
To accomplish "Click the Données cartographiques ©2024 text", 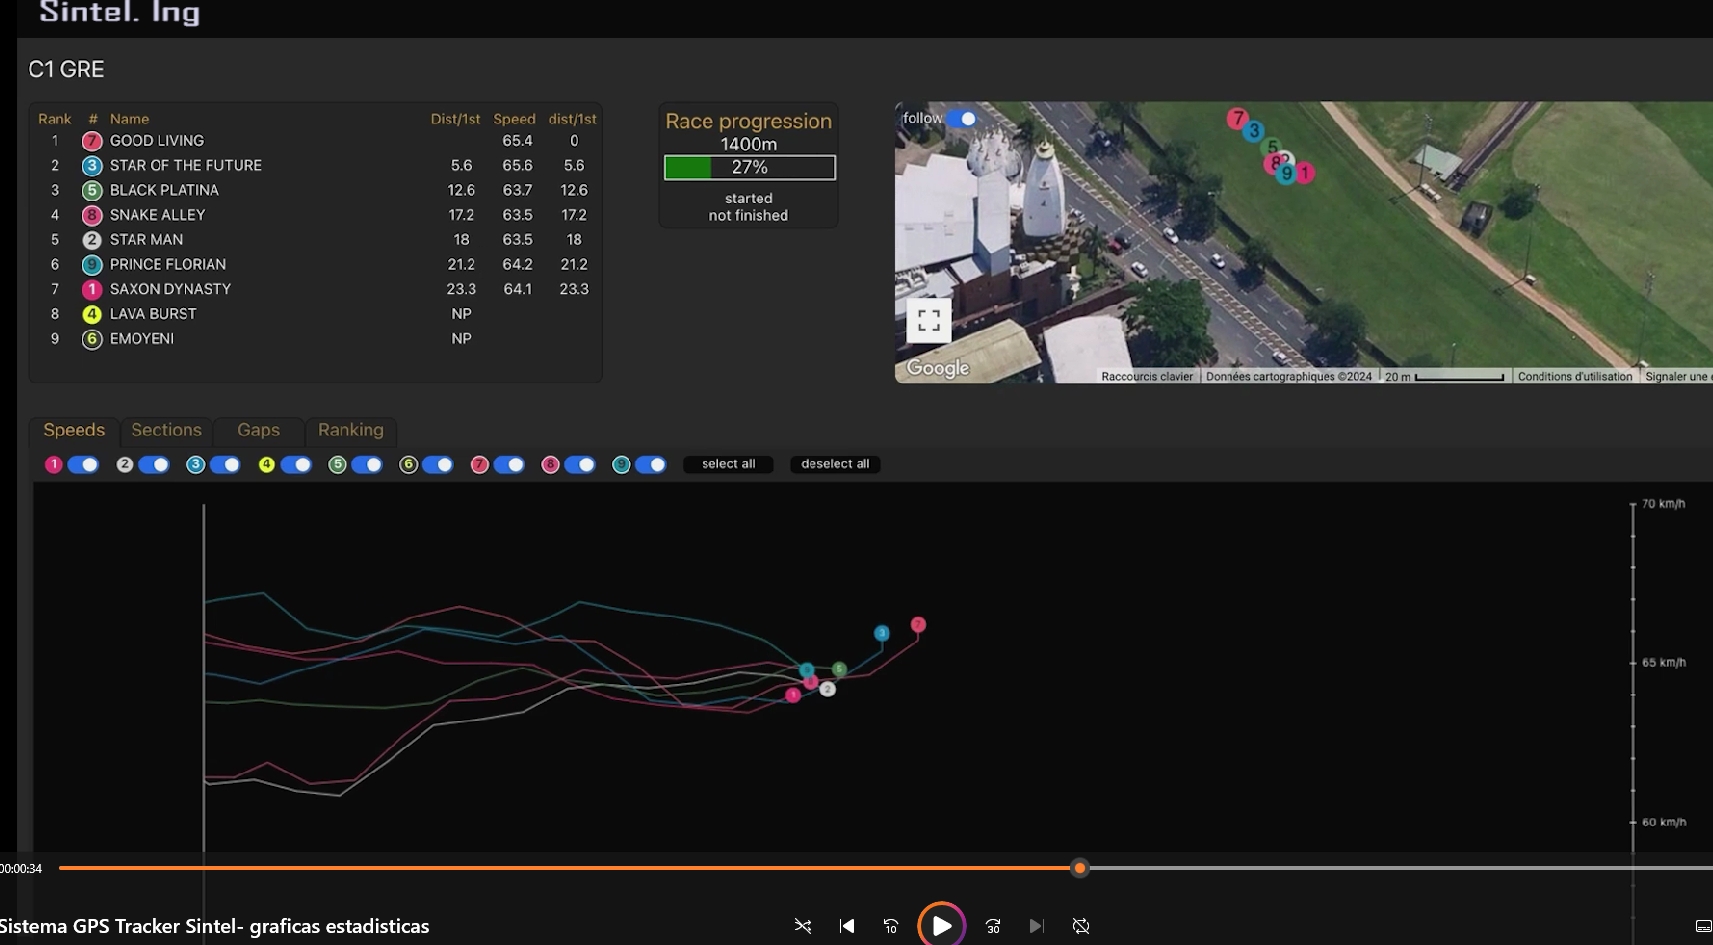I will click(x=1288, y=377).
